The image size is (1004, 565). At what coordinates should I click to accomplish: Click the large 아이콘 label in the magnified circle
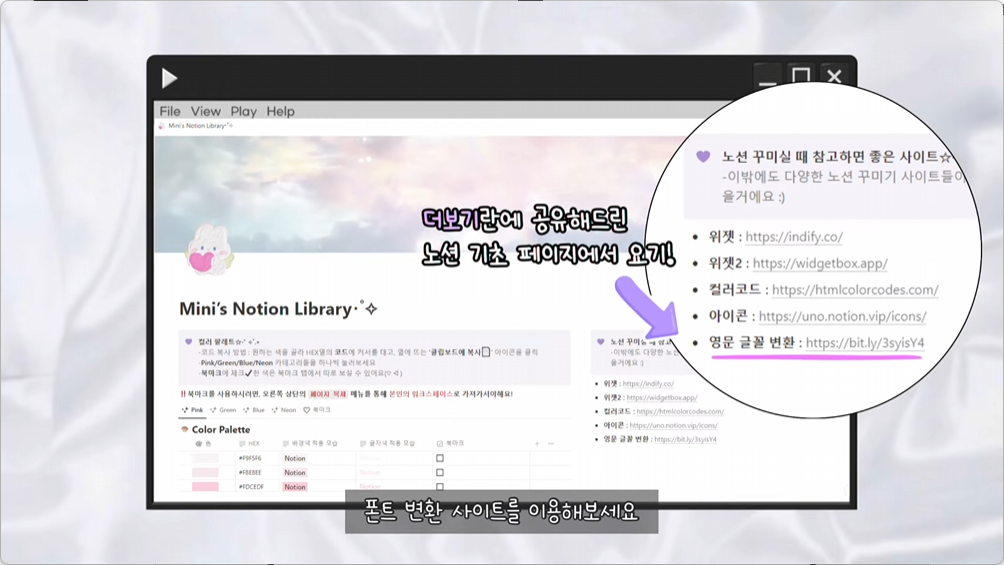coord(728,316)
